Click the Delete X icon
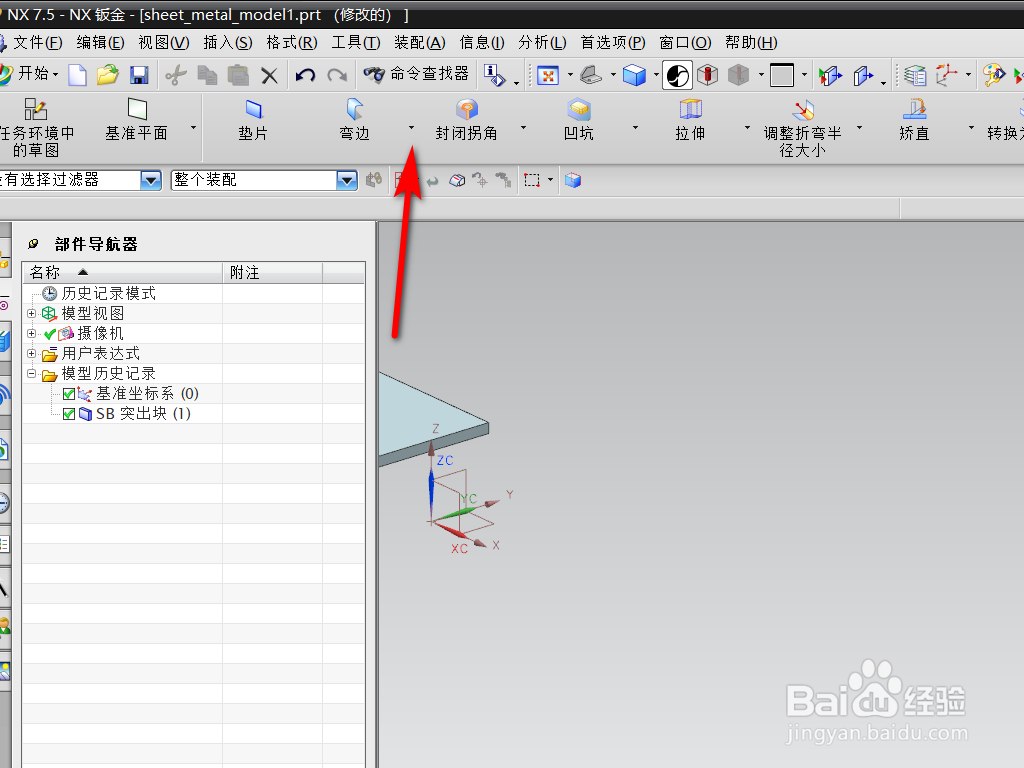The height and width of the screenshot is (768, 1024). (x=269, y=76)
